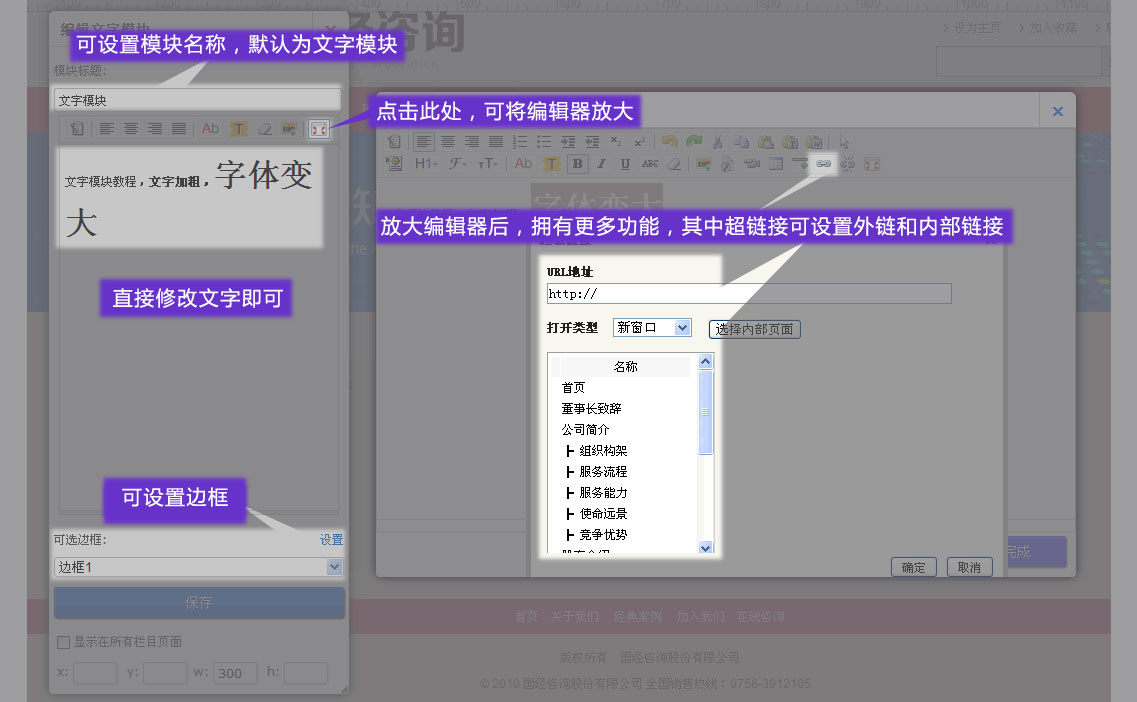The image size is (1137, 702).
Task: Open the H1 heading dropdown
Action: (x=426, y=164)
